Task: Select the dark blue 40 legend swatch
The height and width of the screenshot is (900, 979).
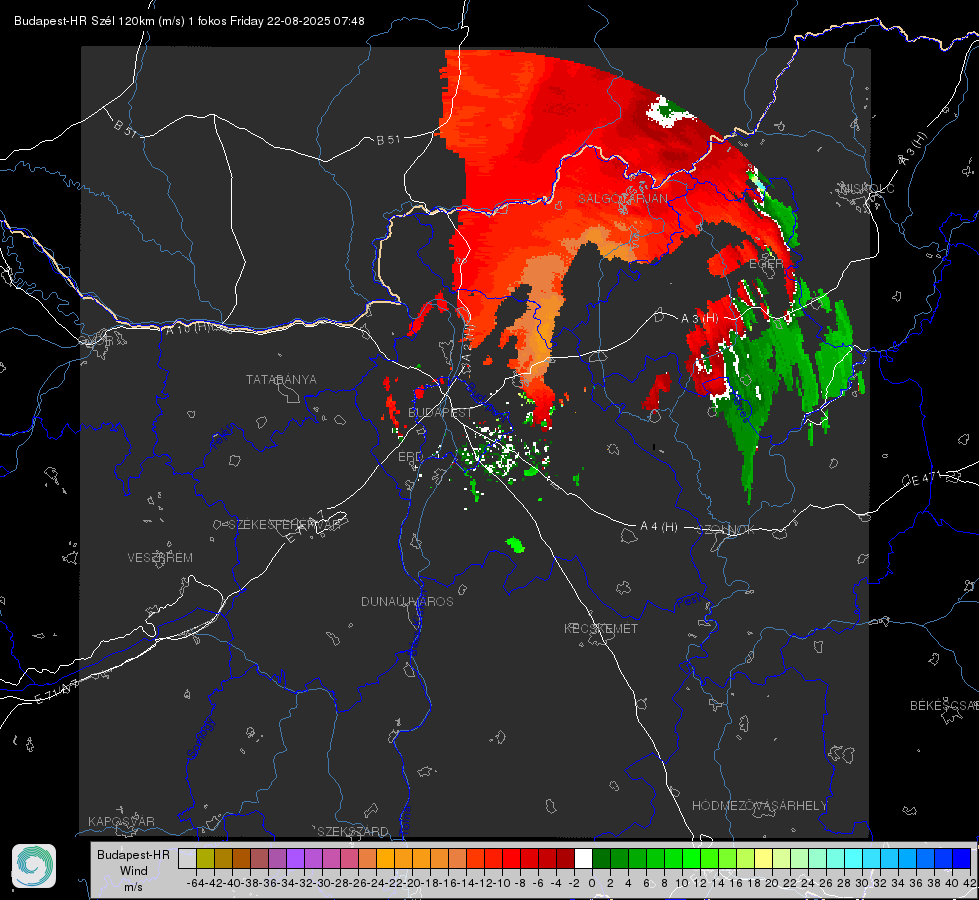Action: [x=961, y=858]
